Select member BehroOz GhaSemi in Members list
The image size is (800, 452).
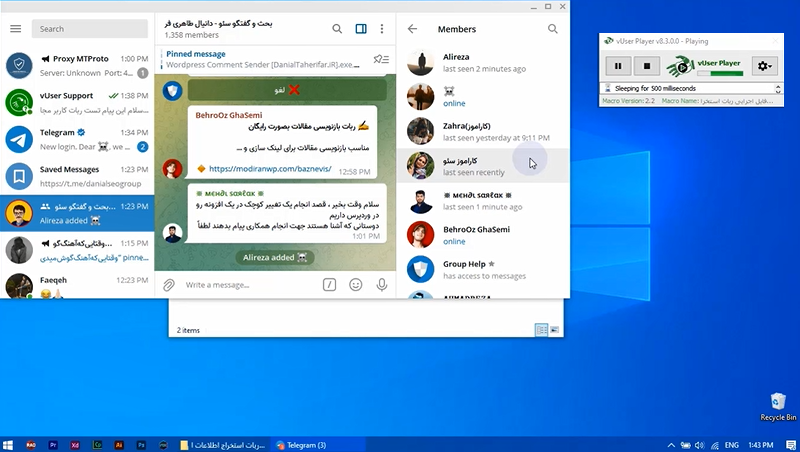(x=483, y=235)
